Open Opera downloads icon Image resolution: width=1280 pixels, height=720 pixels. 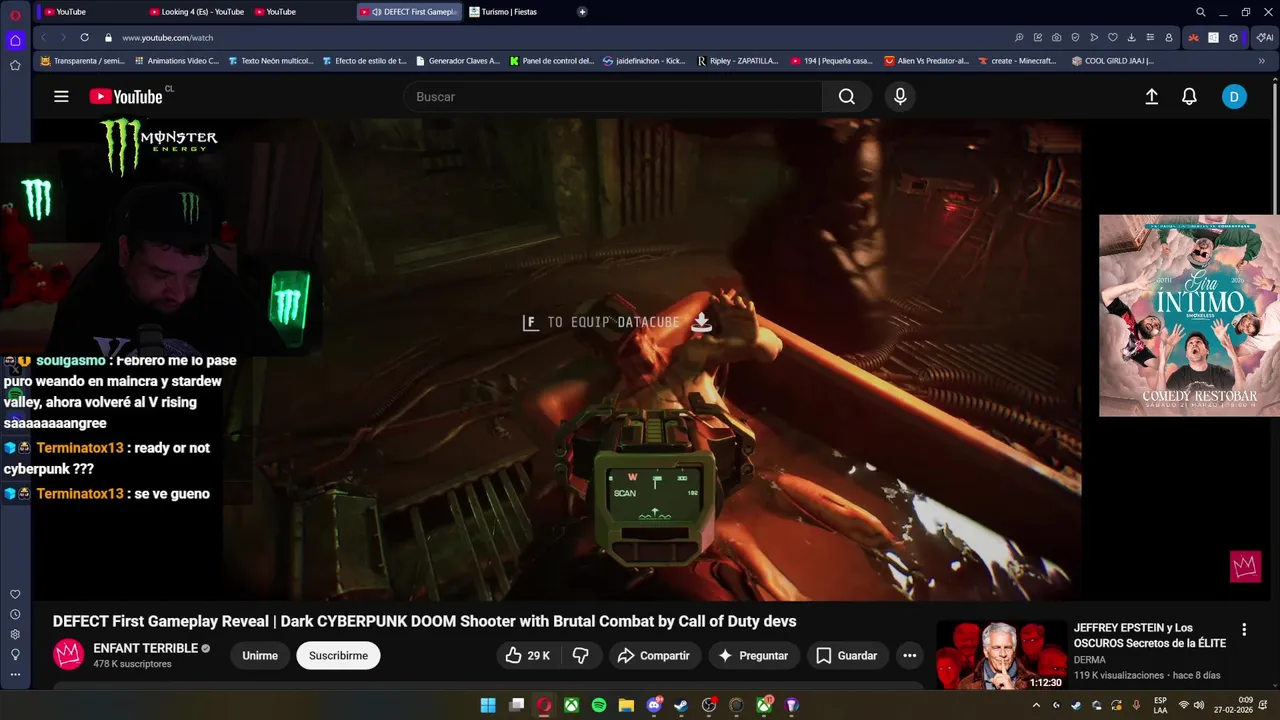pos(1131,37)
